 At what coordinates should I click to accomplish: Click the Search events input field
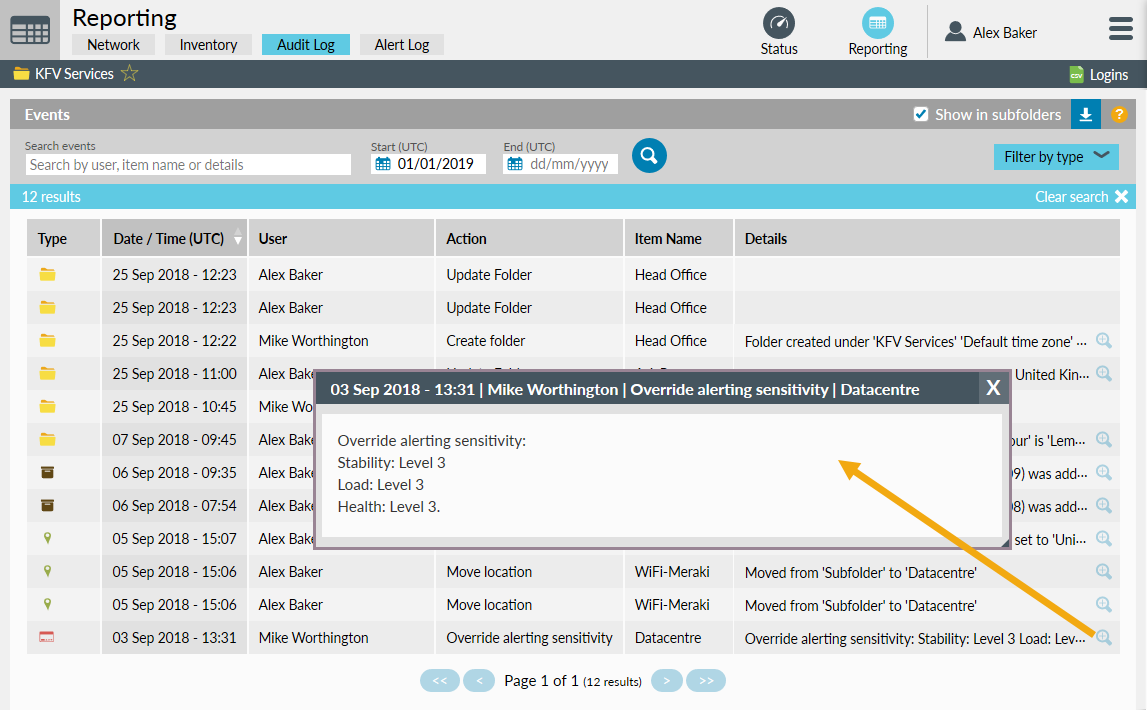coord(188,165)
